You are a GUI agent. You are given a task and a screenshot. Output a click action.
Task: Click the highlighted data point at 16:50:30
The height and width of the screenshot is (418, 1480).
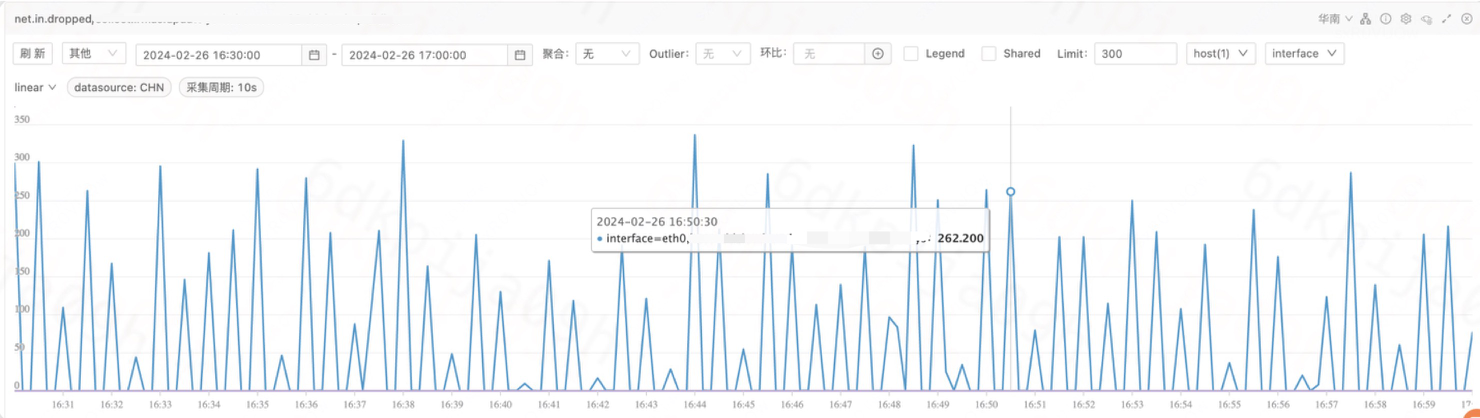pyautogui.click(x=1011, y=192)
